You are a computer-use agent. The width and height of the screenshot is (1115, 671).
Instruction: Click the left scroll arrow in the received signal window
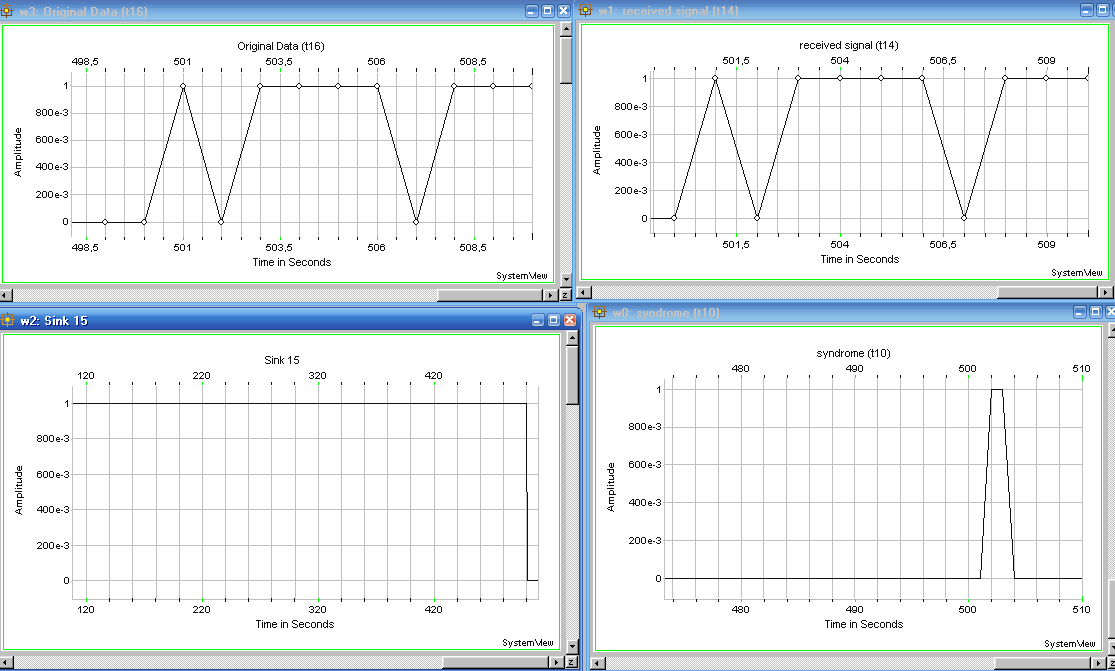[x=583, y=292]
